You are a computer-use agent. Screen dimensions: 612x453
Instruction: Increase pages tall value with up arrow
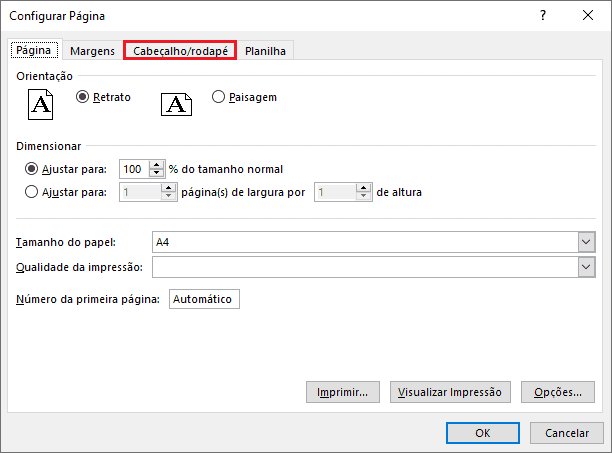363,188
